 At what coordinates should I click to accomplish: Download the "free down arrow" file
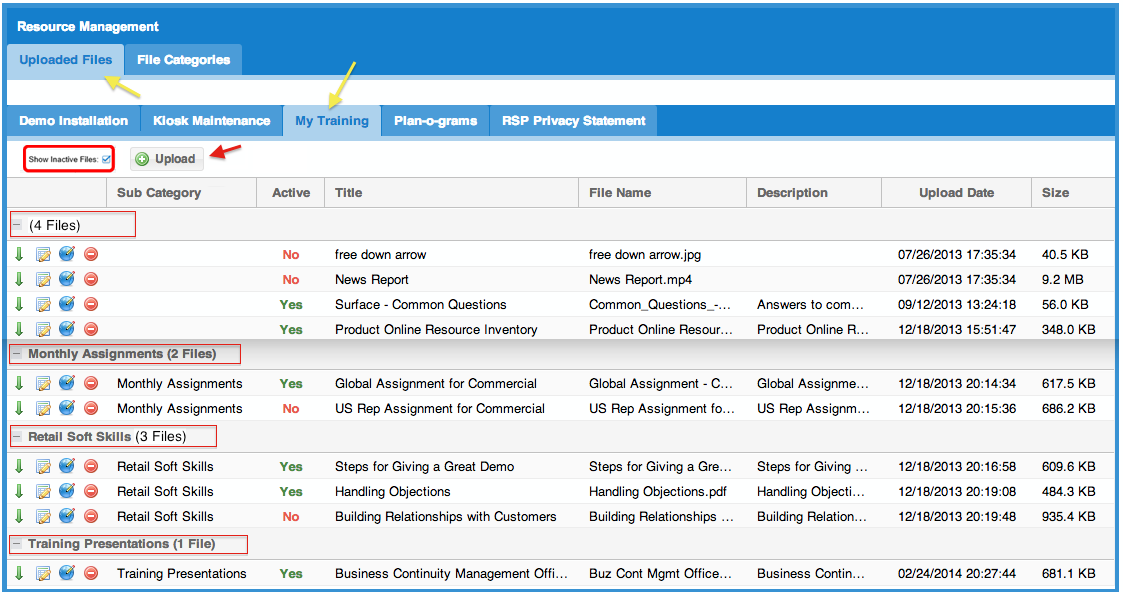19,254
